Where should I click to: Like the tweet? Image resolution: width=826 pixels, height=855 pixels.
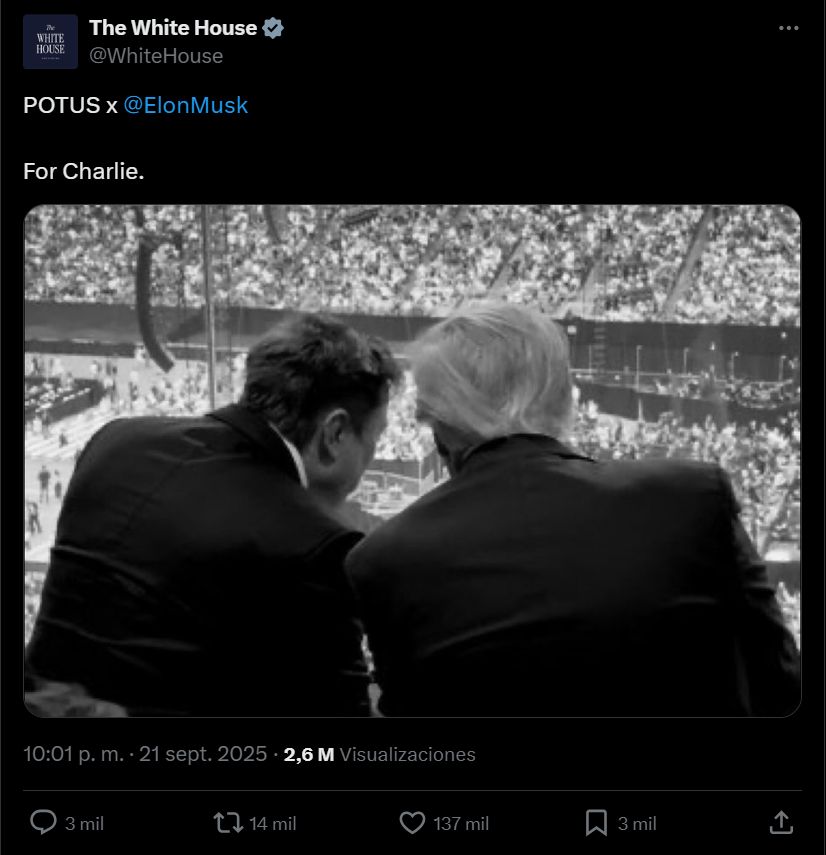pyautogui.click(x=410, y=823)
